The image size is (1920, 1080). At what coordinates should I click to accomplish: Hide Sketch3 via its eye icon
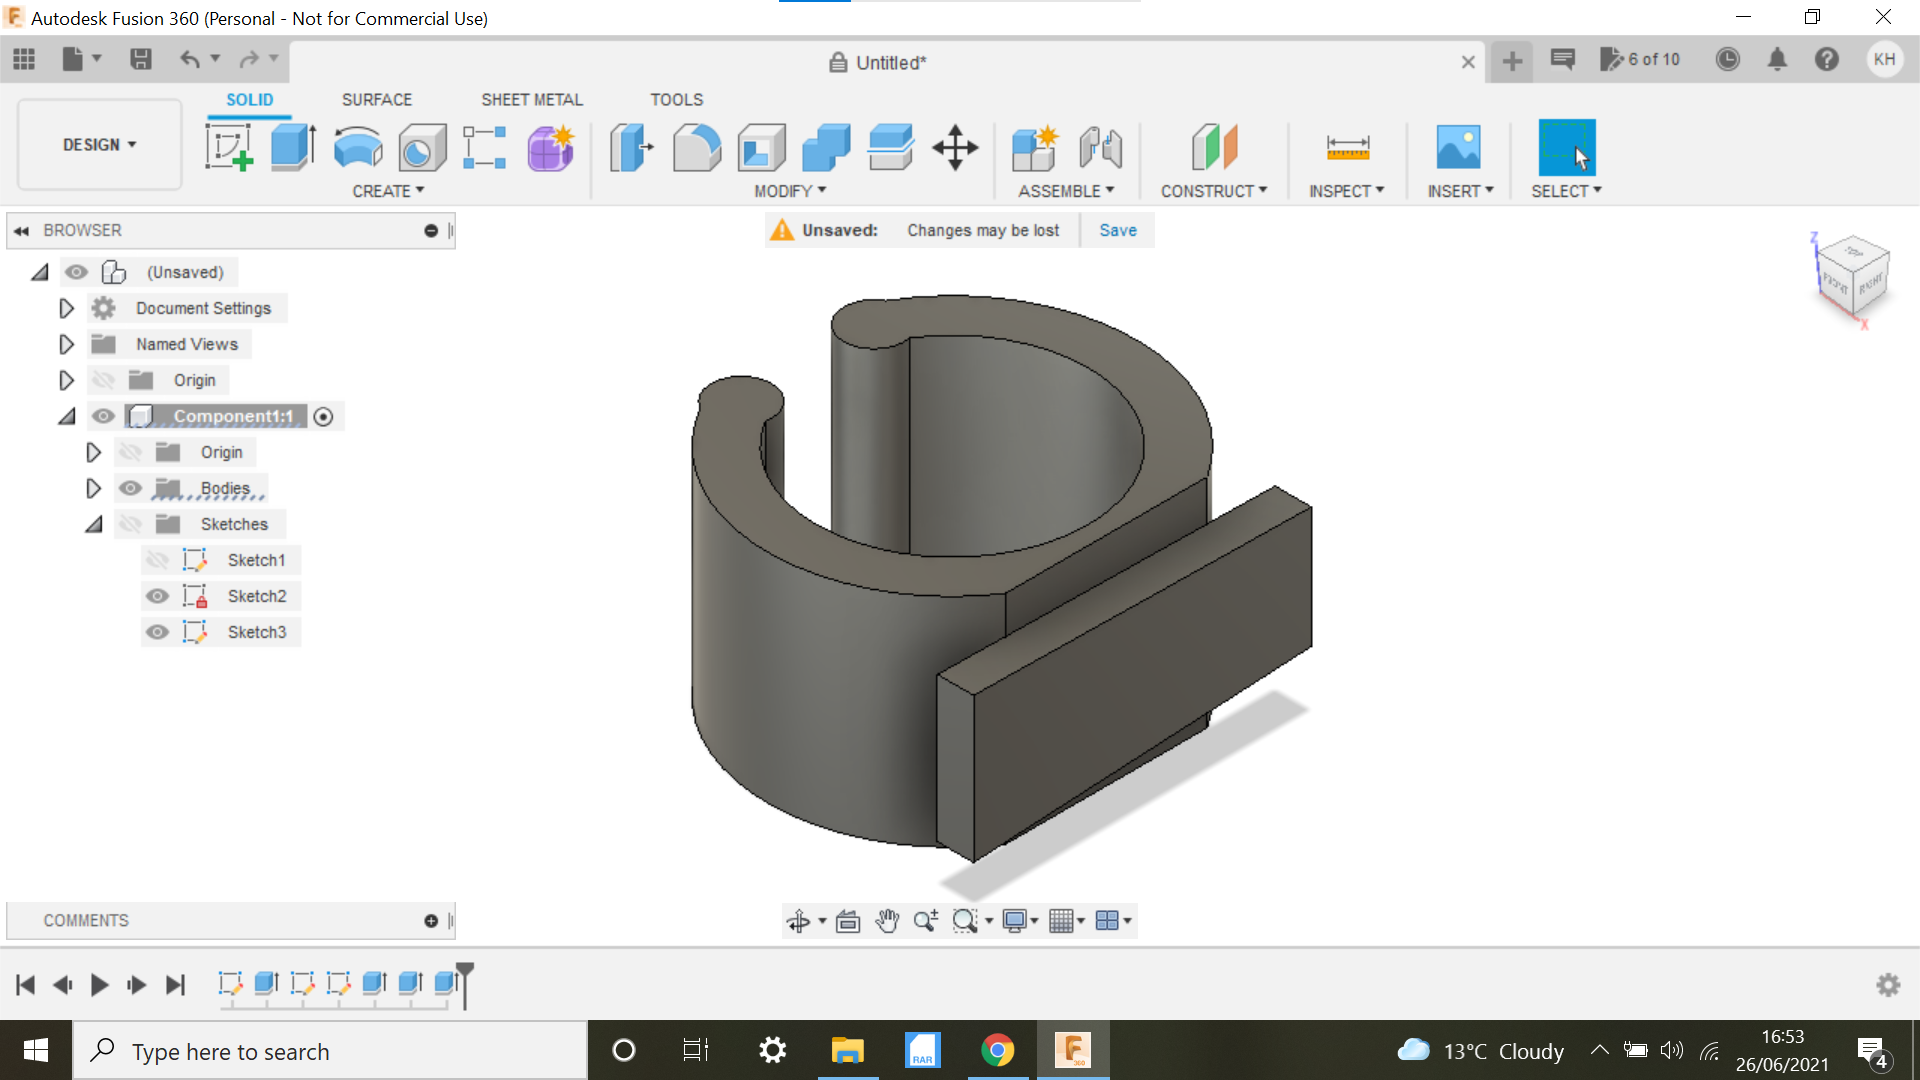point(157,632)
